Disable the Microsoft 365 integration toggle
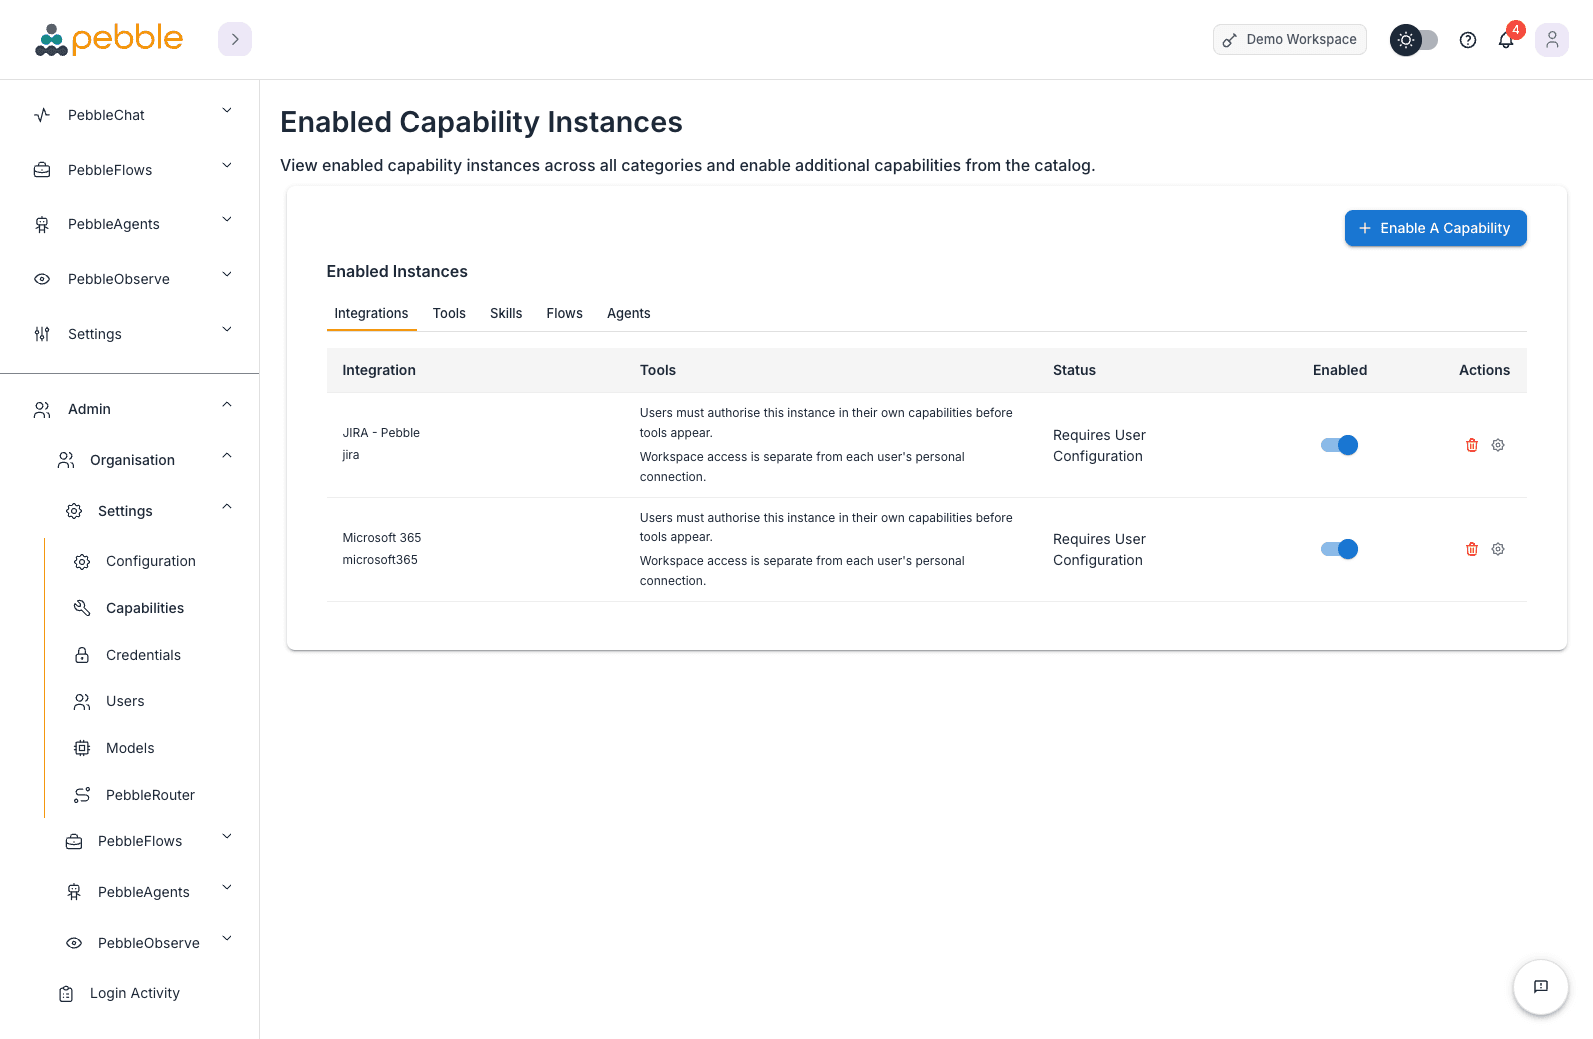This screenshot has height=1039, width=1593. click(x=1339, y=549)
